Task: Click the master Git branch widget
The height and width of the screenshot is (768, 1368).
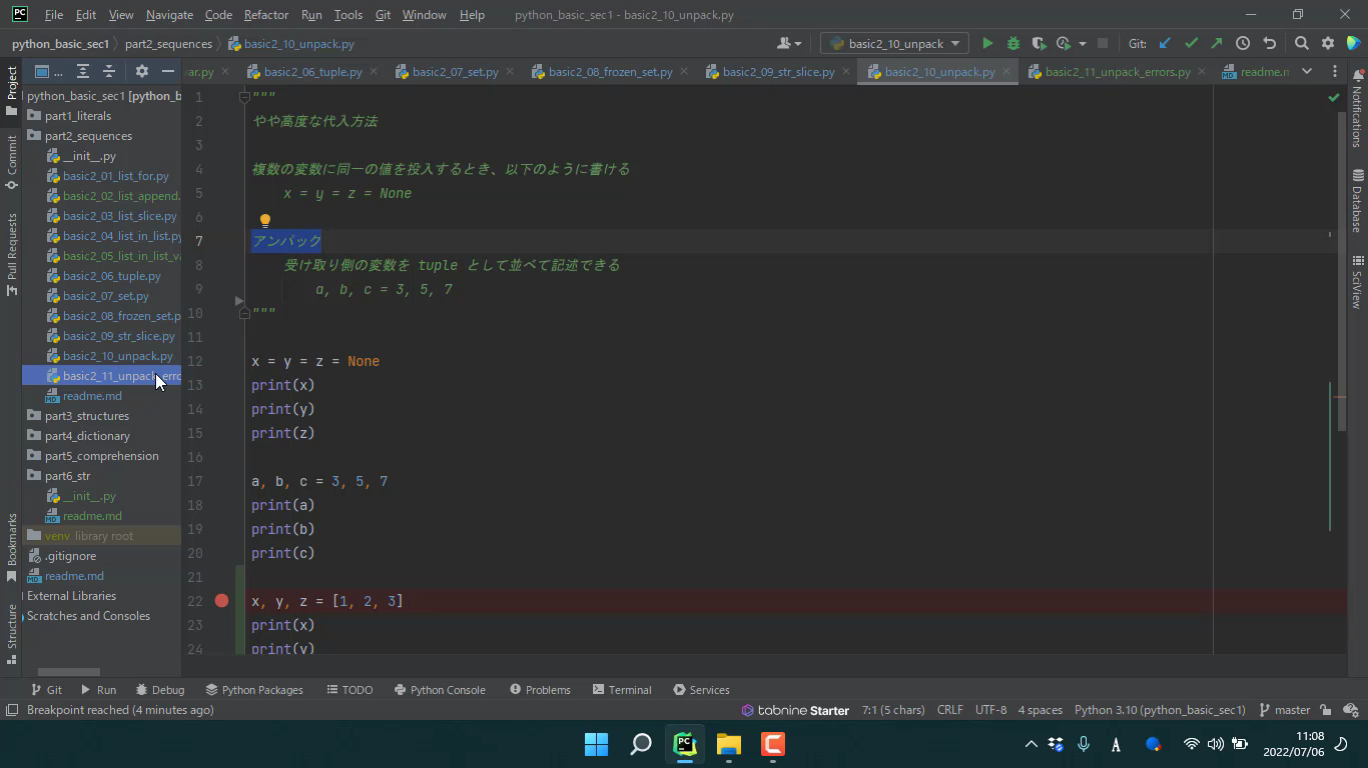Action: (1284, 710)
